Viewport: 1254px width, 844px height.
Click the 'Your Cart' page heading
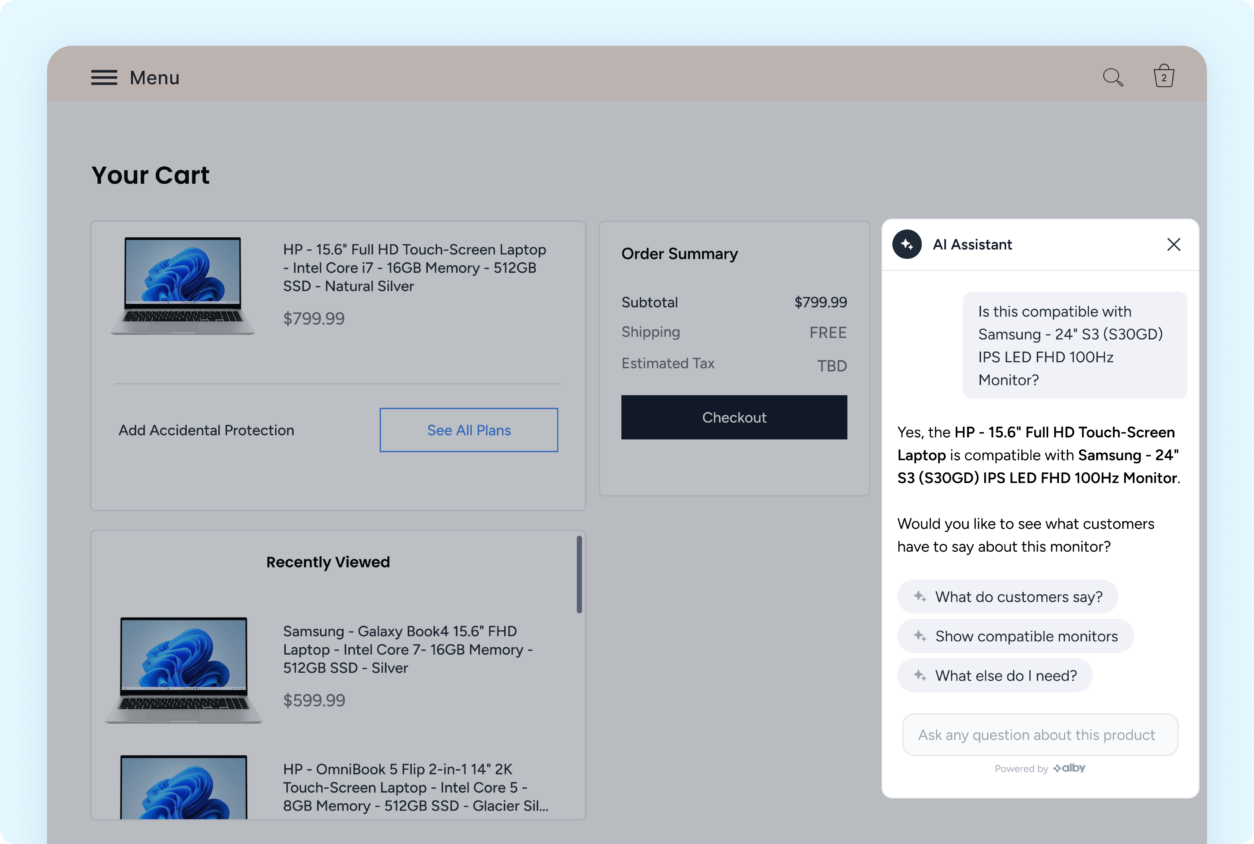151,175
